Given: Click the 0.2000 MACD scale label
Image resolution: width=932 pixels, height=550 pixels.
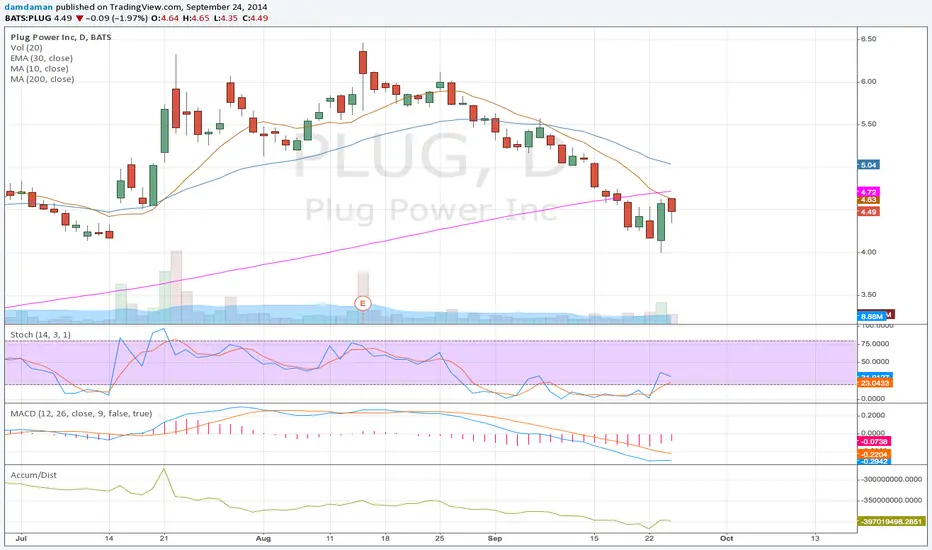Looking at the screenshot, I should point(873,415).
